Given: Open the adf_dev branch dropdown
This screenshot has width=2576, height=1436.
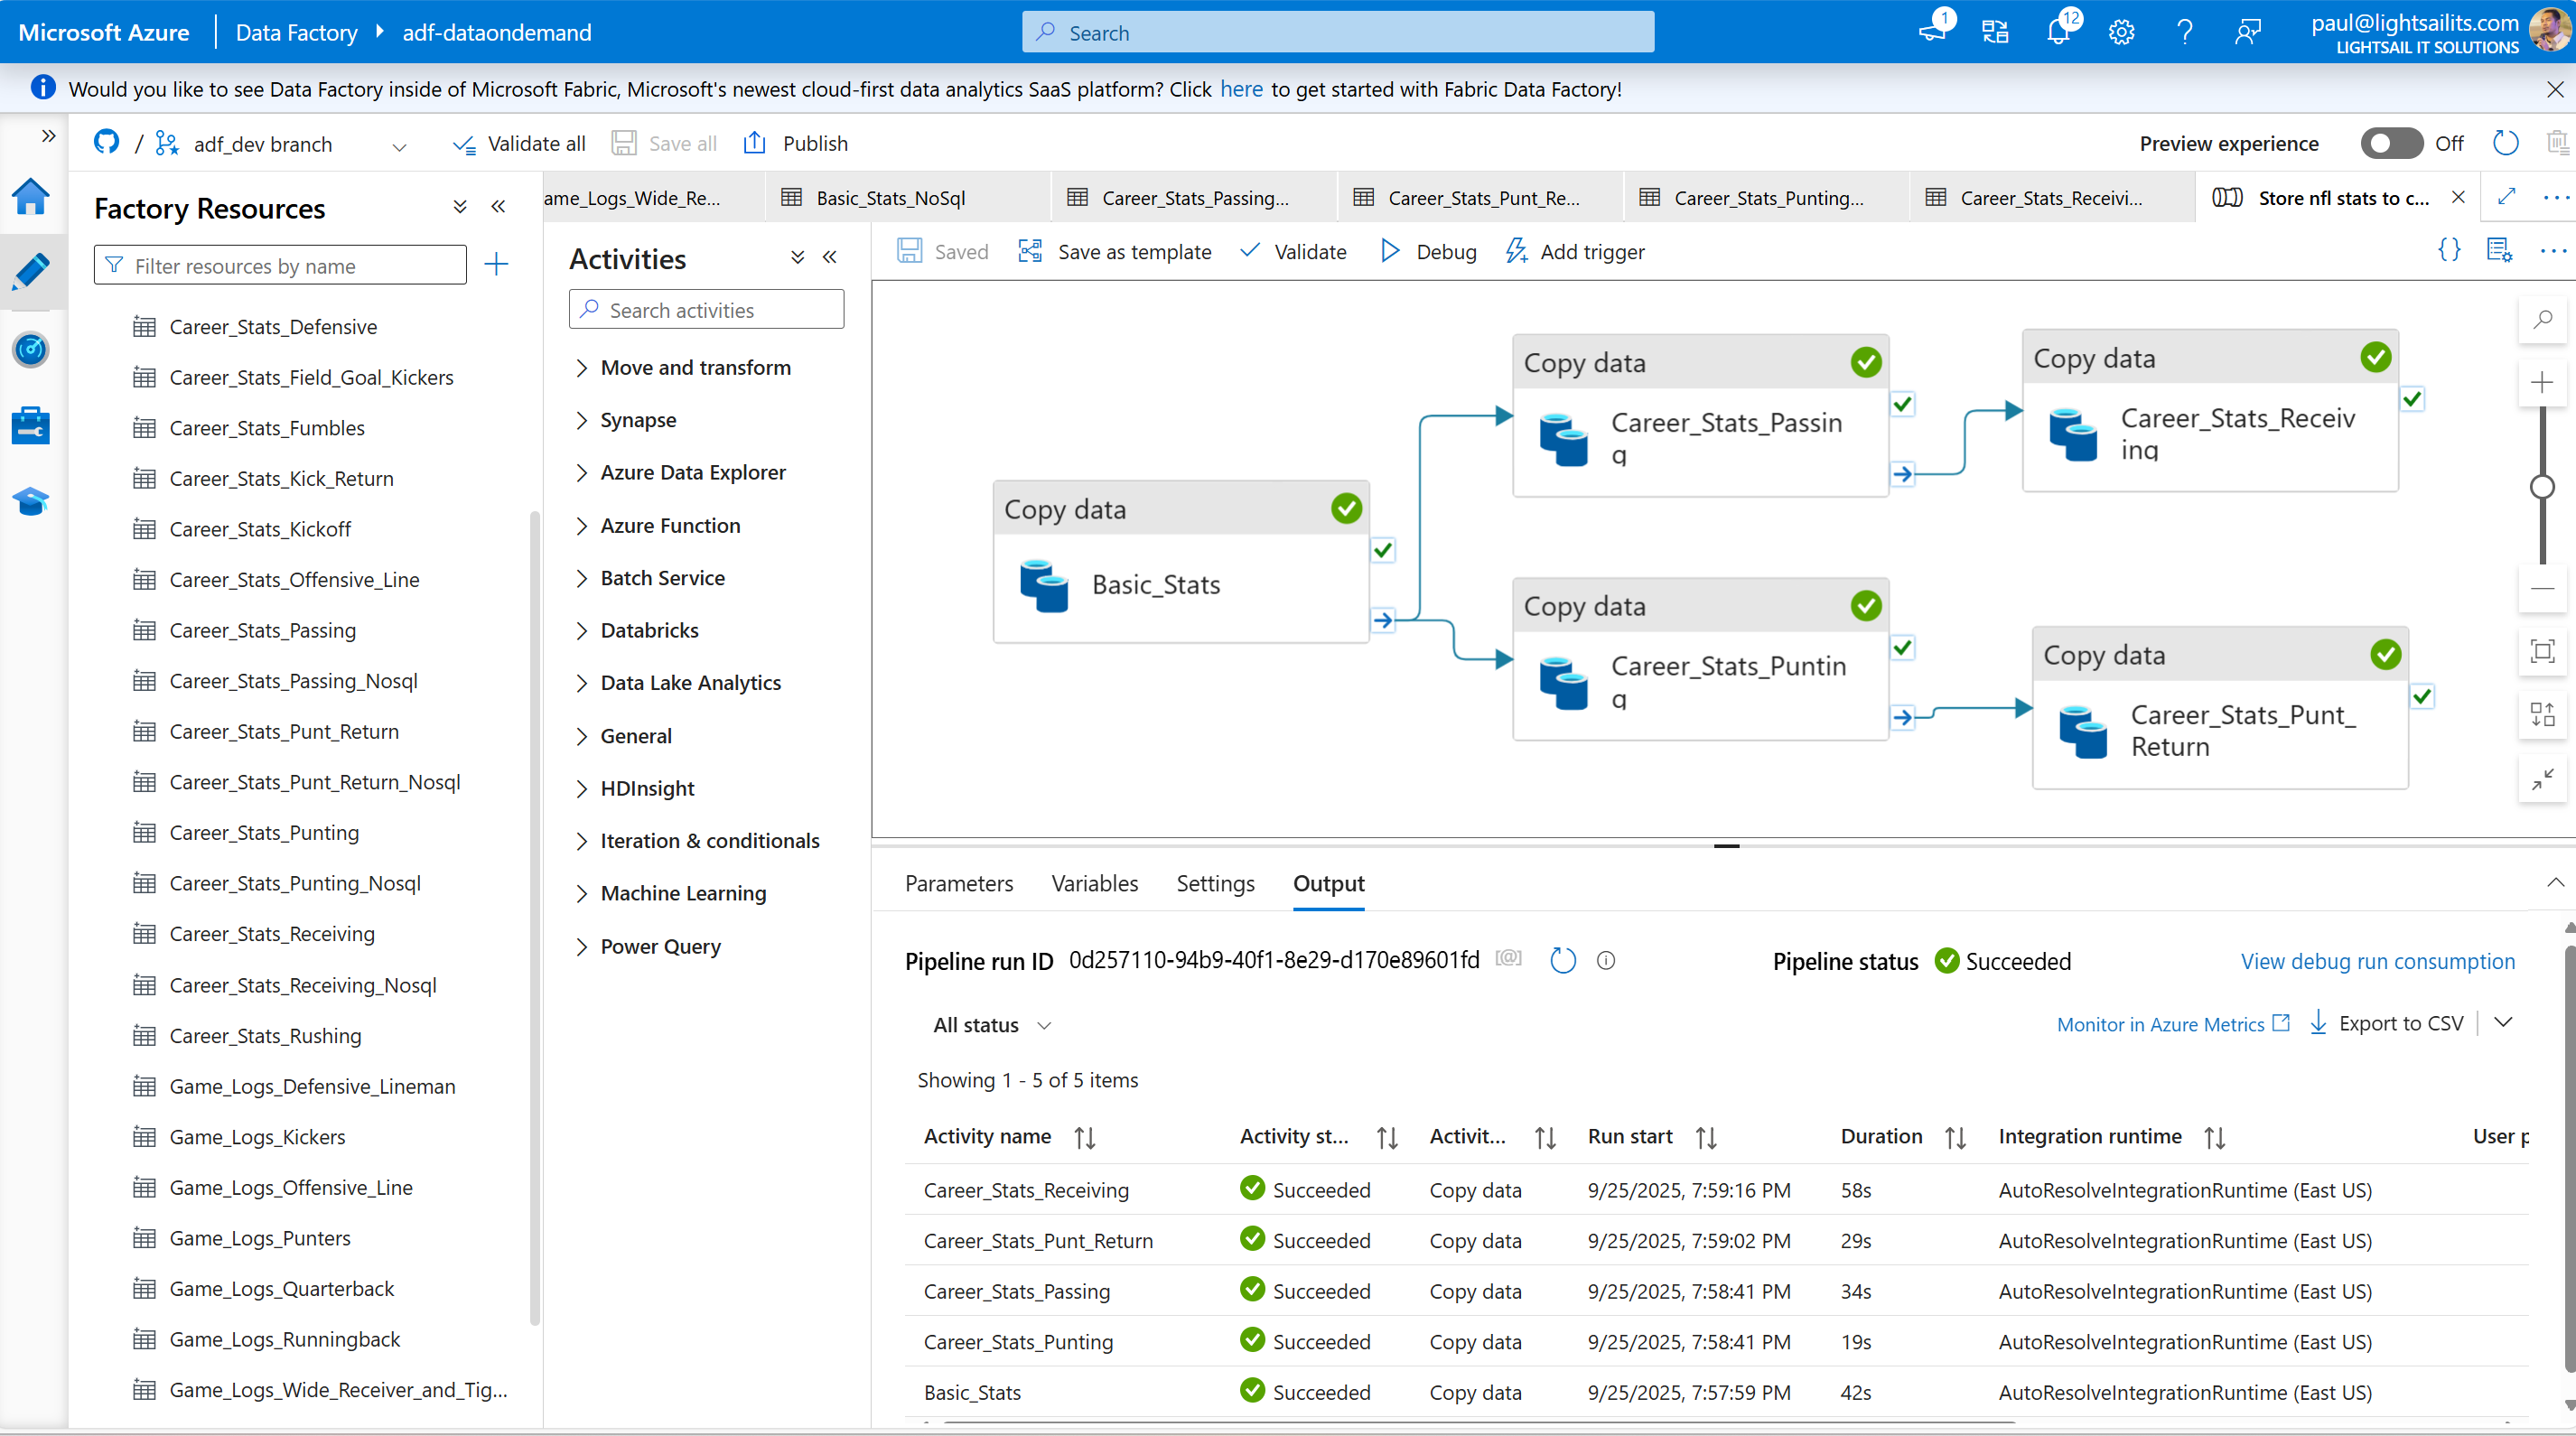Looking at the screenshot, I should tap(399, 146).
